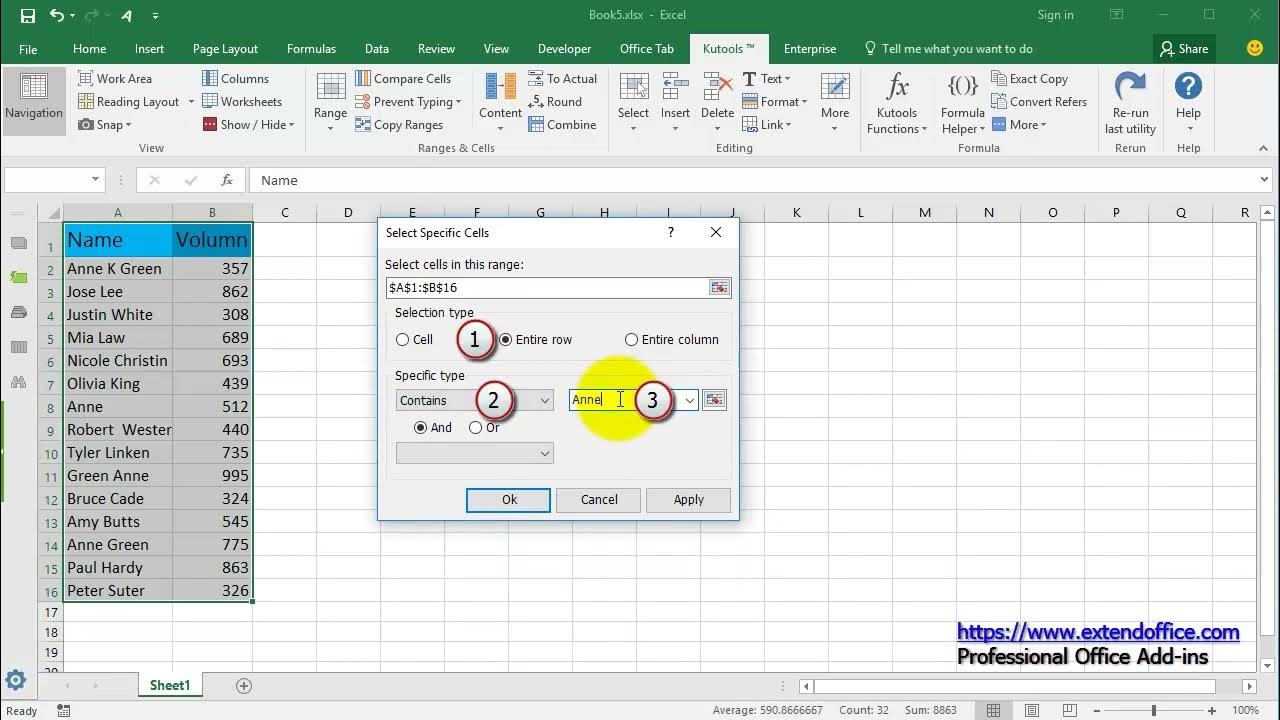Run the Exact Copy formula tool
1280x720 pixels.
click(x=1030, y=78)
